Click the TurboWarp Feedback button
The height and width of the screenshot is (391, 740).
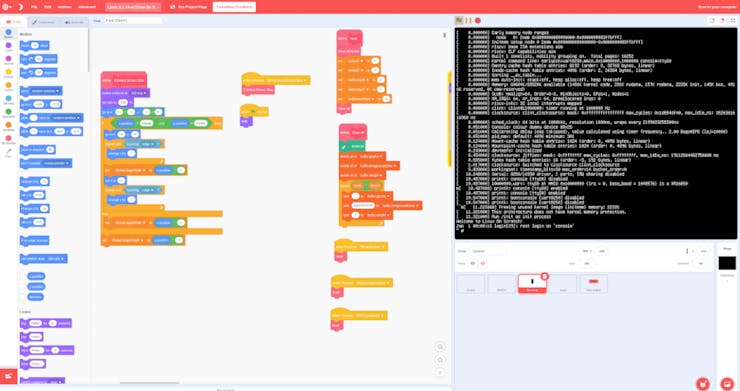pyautogui.click(x=234, y=7)
